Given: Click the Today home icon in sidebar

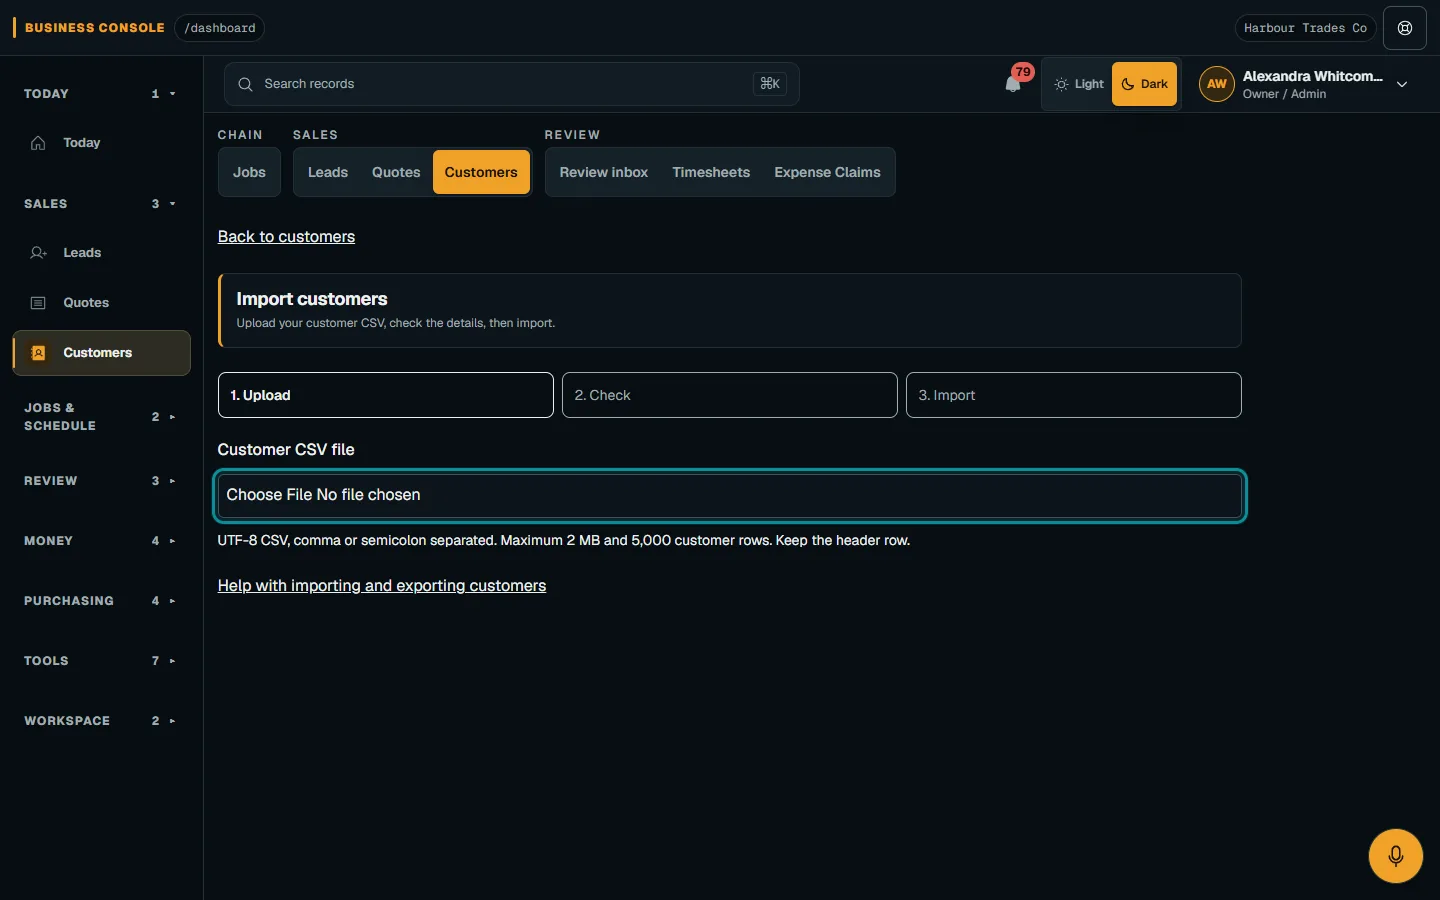Looking at the screenshot, I should tap(38, 143).
